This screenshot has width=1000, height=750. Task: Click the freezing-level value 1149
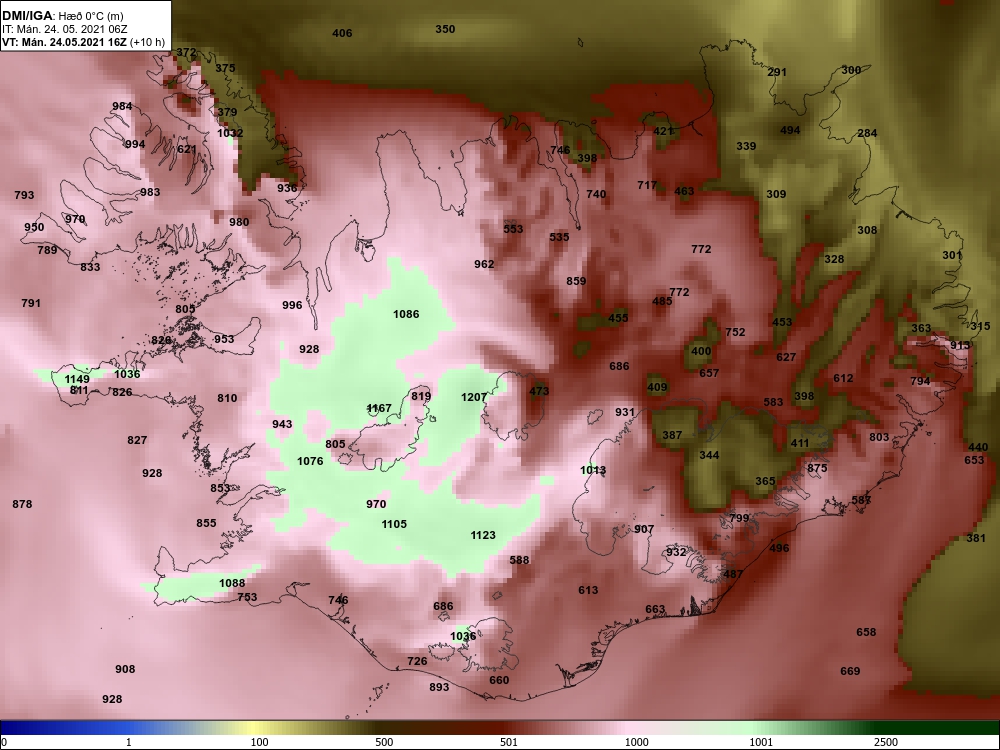tap(77, 379)
